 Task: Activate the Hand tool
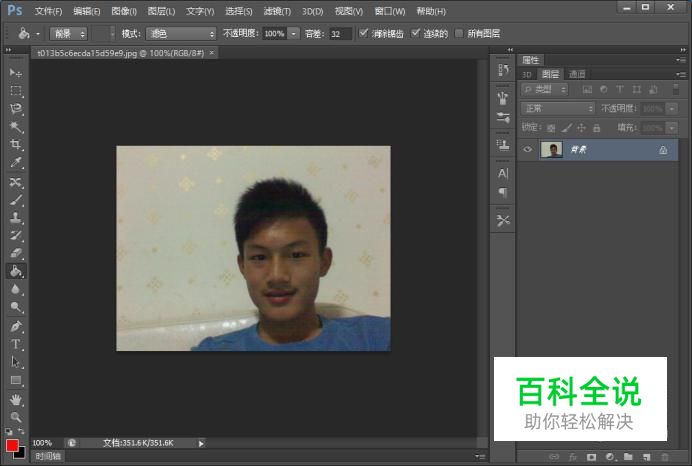[x=16, y=399]
